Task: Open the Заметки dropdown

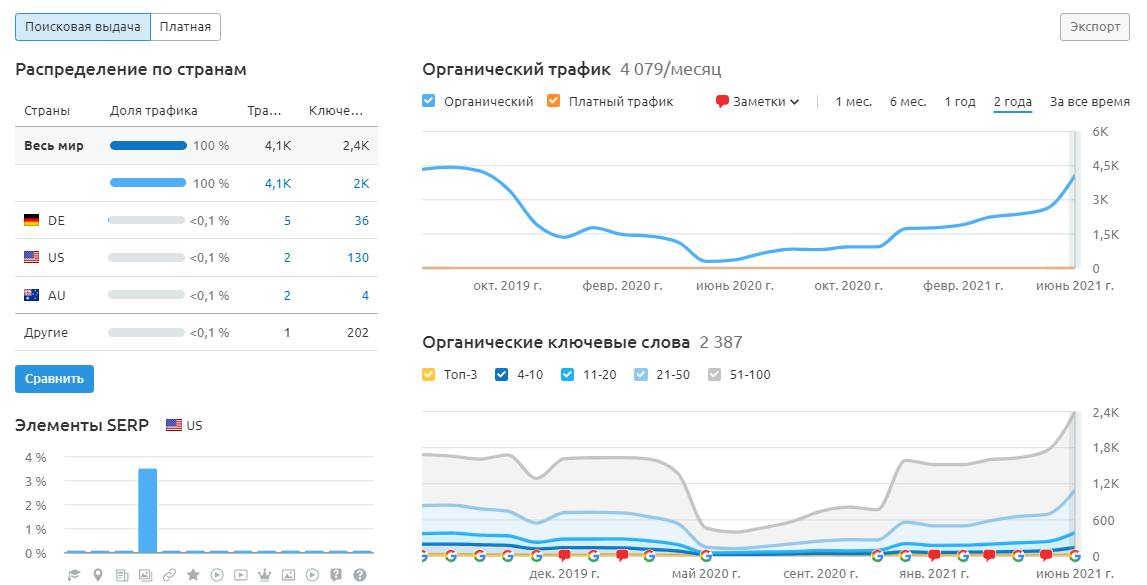Action: click(x=758, y=101)
